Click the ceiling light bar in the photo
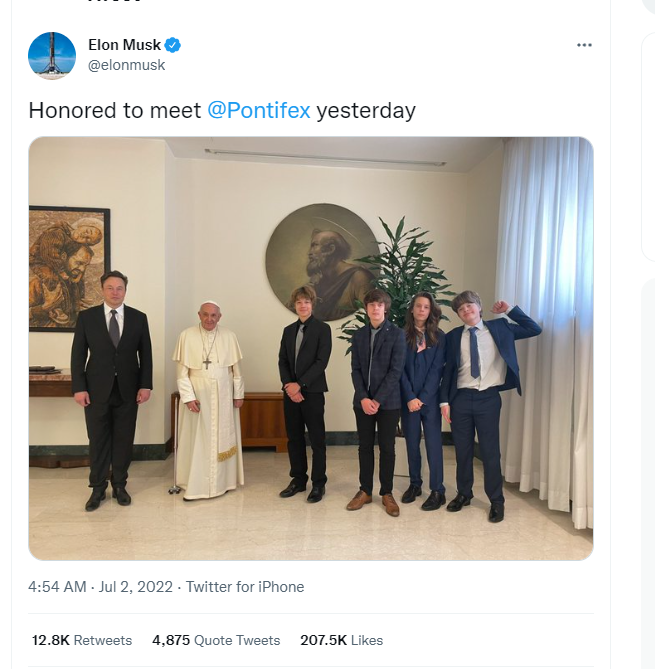 click(x=324, y=157)
